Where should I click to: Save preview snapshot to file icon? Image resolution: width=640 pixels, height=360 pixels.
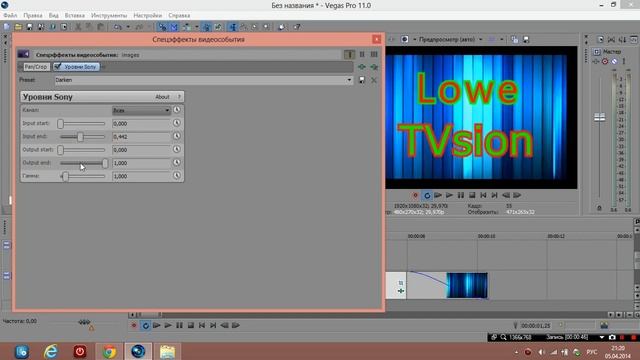(526, 39)
